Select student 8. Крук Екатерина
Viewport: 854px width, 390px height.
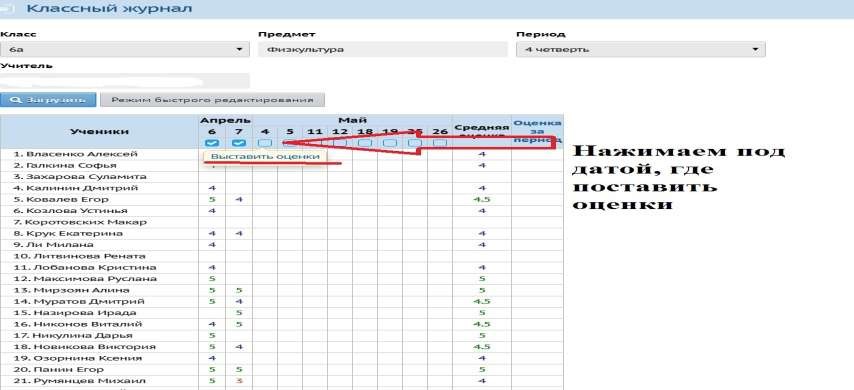[x=68, y=234]
